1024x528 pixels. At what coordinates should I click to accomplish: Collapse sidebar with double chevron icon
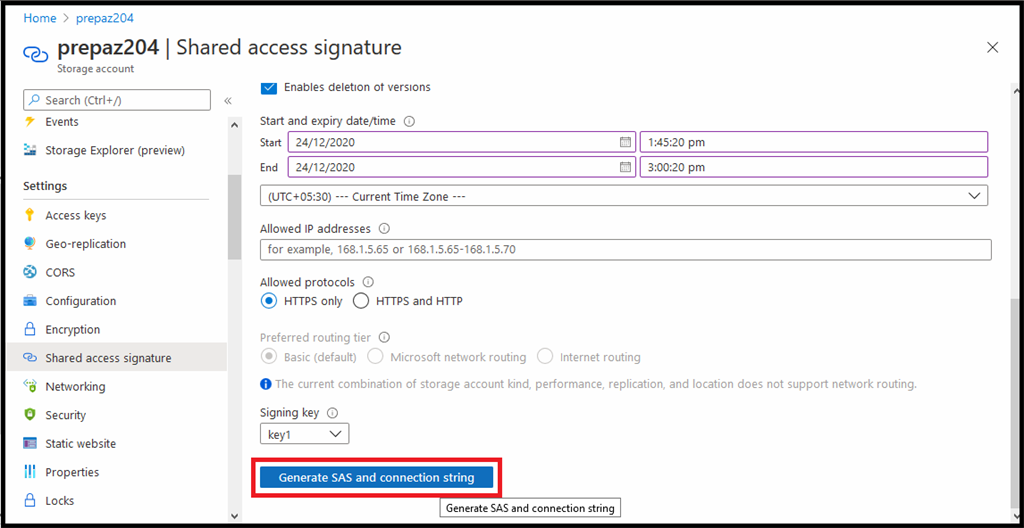[x=228, y=101]
